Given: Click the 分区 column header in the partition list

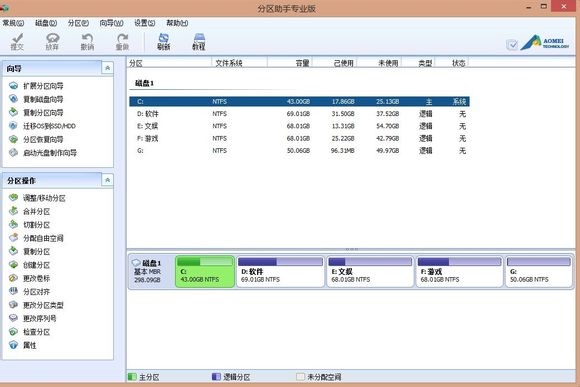Looking at the screenshot, I should [169, 63].
